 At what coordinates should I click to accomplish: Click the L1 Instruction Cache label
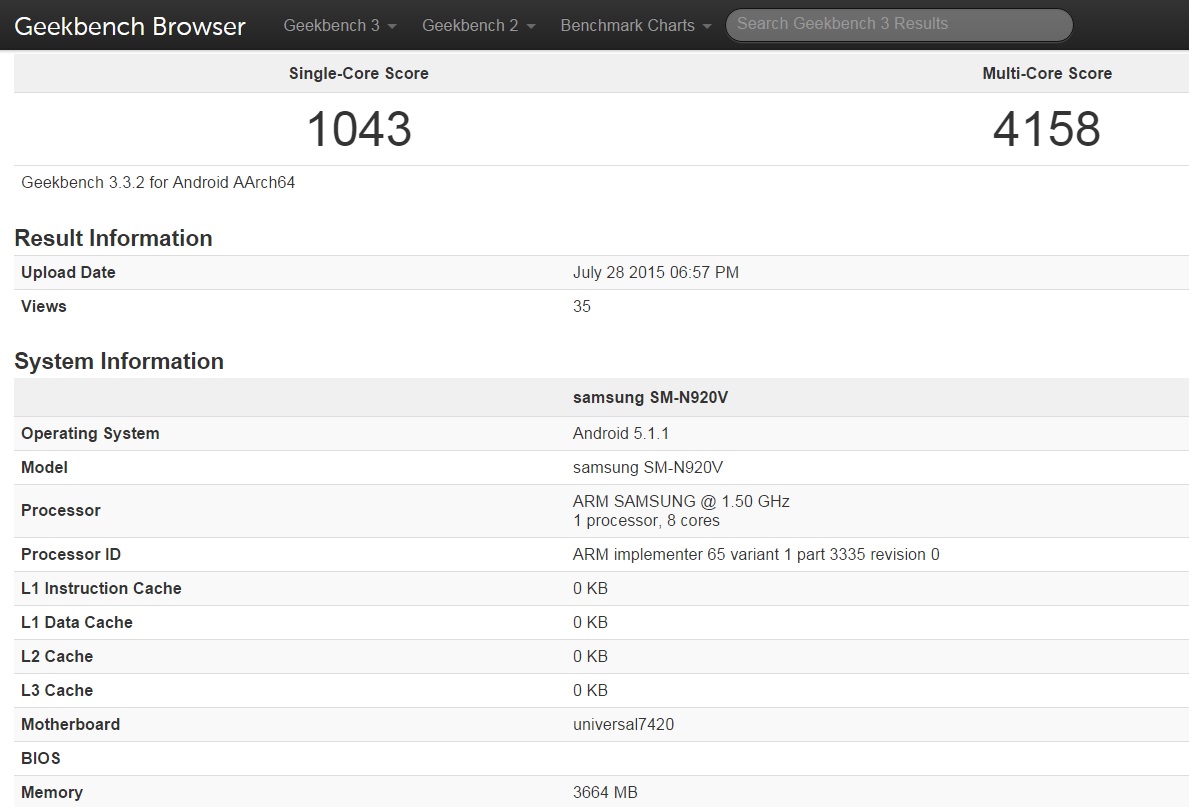tap(102, 589)
